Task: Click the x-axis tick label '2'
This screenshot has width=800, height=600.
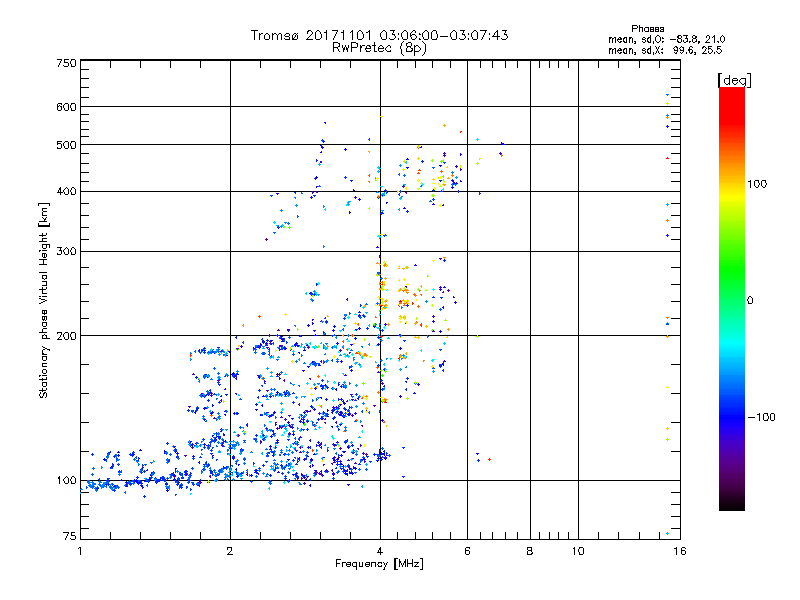Action: pyautogui.click(x=230, y=551)
